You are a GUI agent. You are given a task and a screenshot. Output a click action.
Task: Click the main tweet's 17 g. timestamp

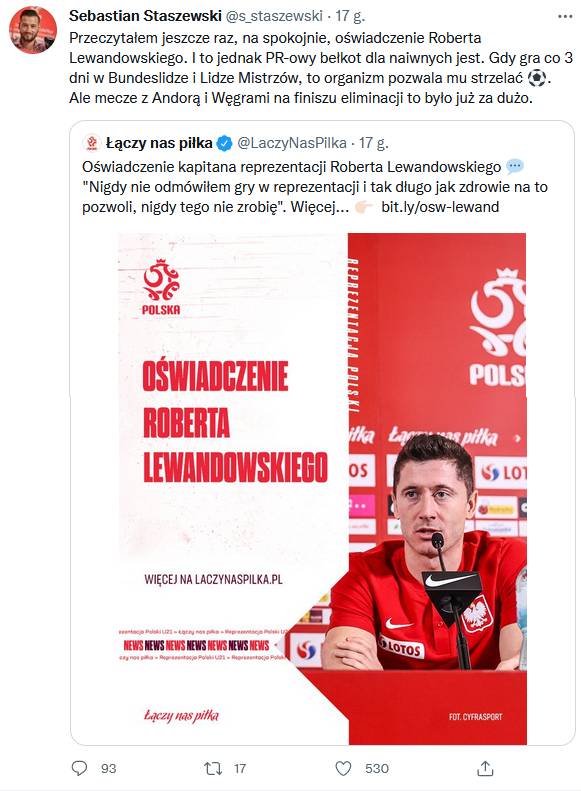pos(350,16)
